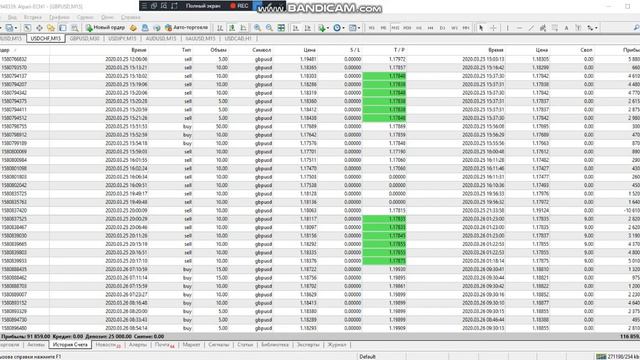This screenshot has height=360, width=640.
Task: Open the История Счета terminal tab
Action: point(70,345)
